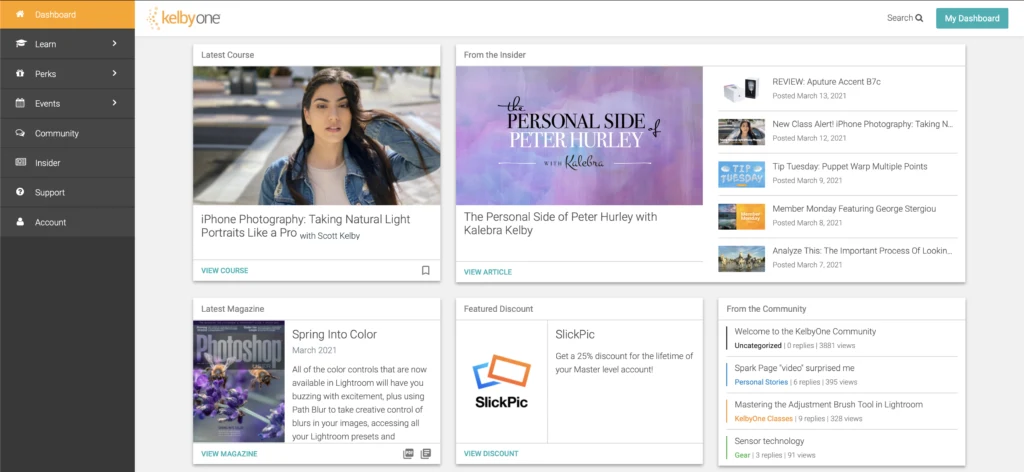Image resolution: width=1024 pixels, height=472 pixels.
Task: Open 'Mastering the Adjustment Brush Tool' thread
Action: click(828, 405)
